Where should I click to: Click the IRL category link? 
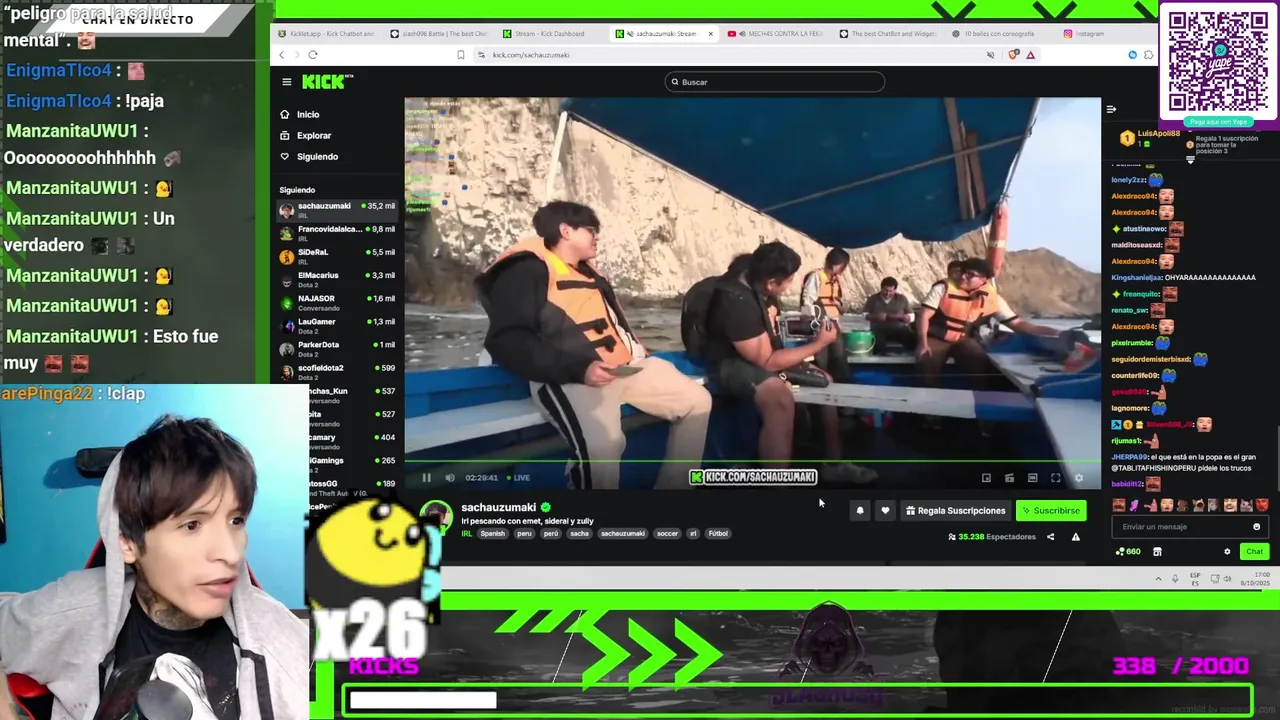466,534
